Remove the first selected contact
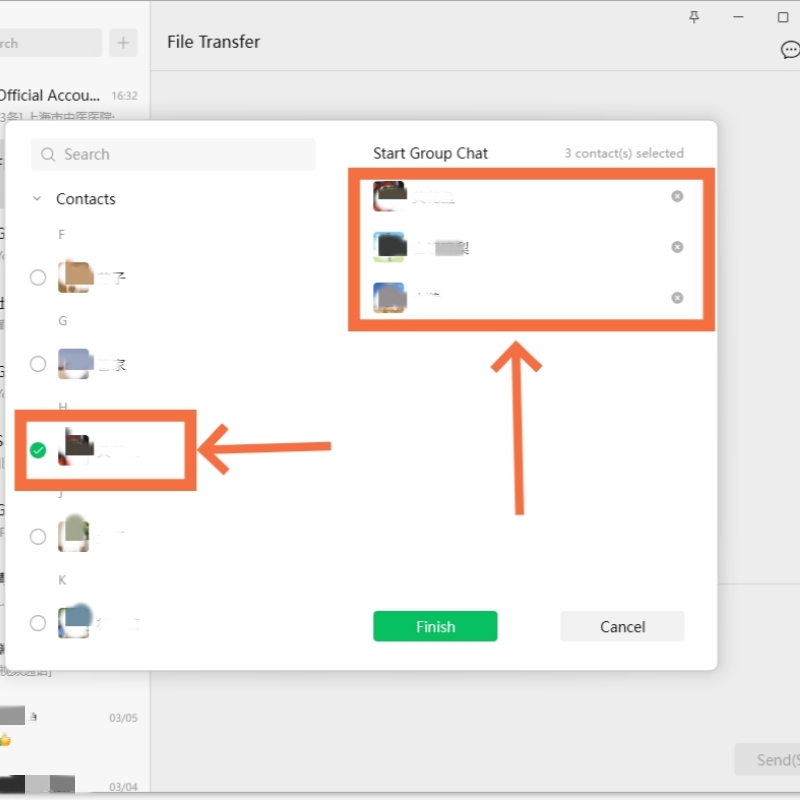This screenshot has height=800, width=800. [677, 196]
